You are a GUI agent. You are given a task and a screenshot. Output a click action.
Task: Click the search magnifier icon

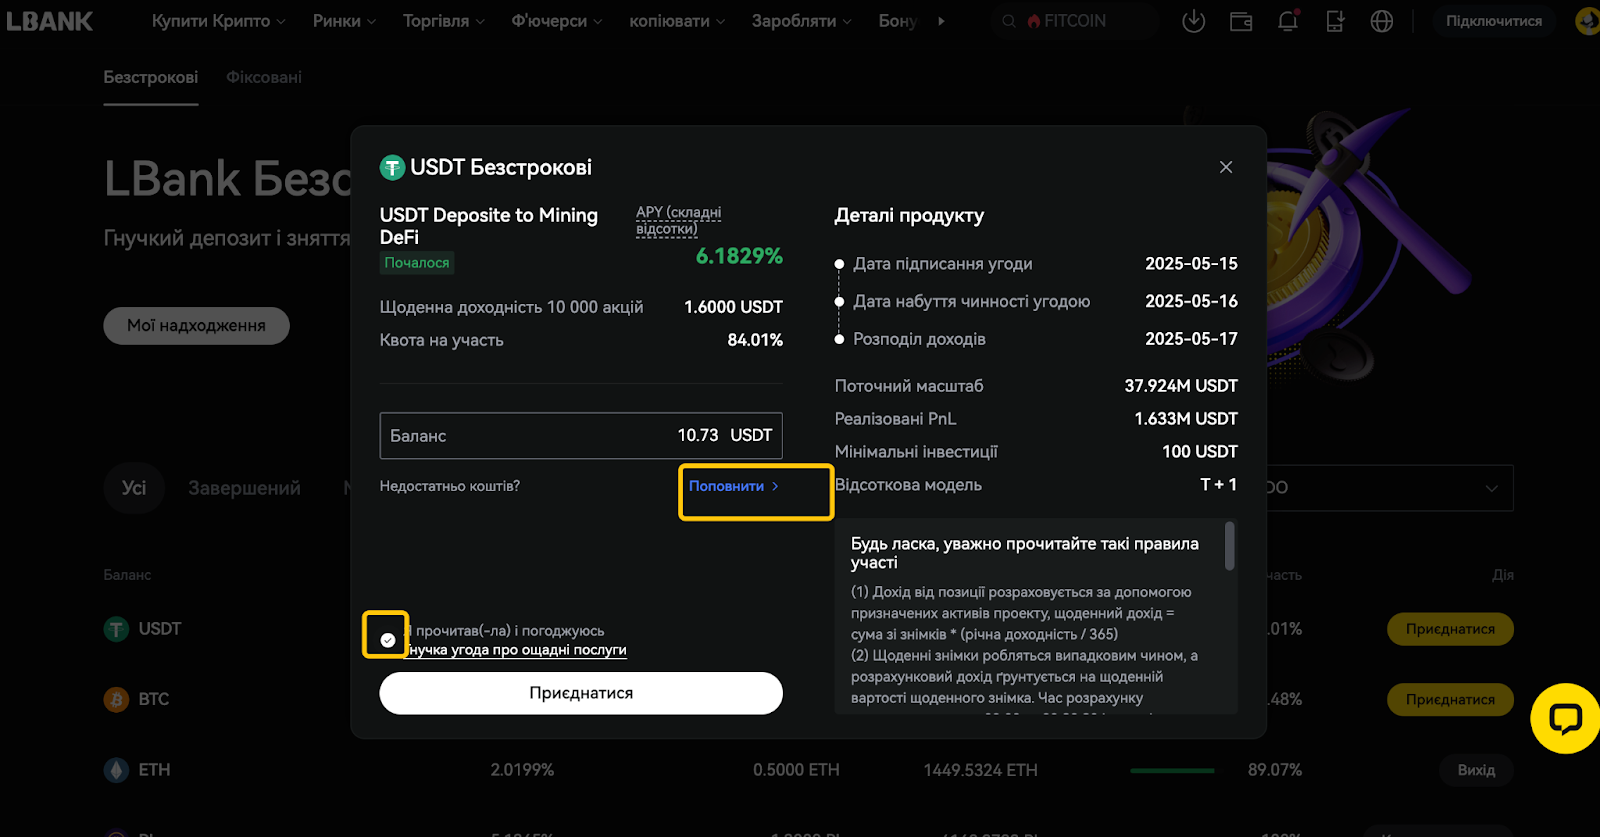1009,21
